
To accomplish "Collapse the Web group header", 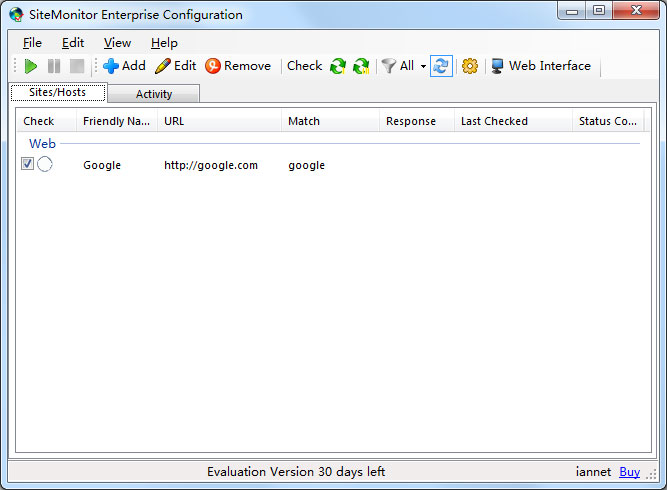I will click(x=42, y=144).
